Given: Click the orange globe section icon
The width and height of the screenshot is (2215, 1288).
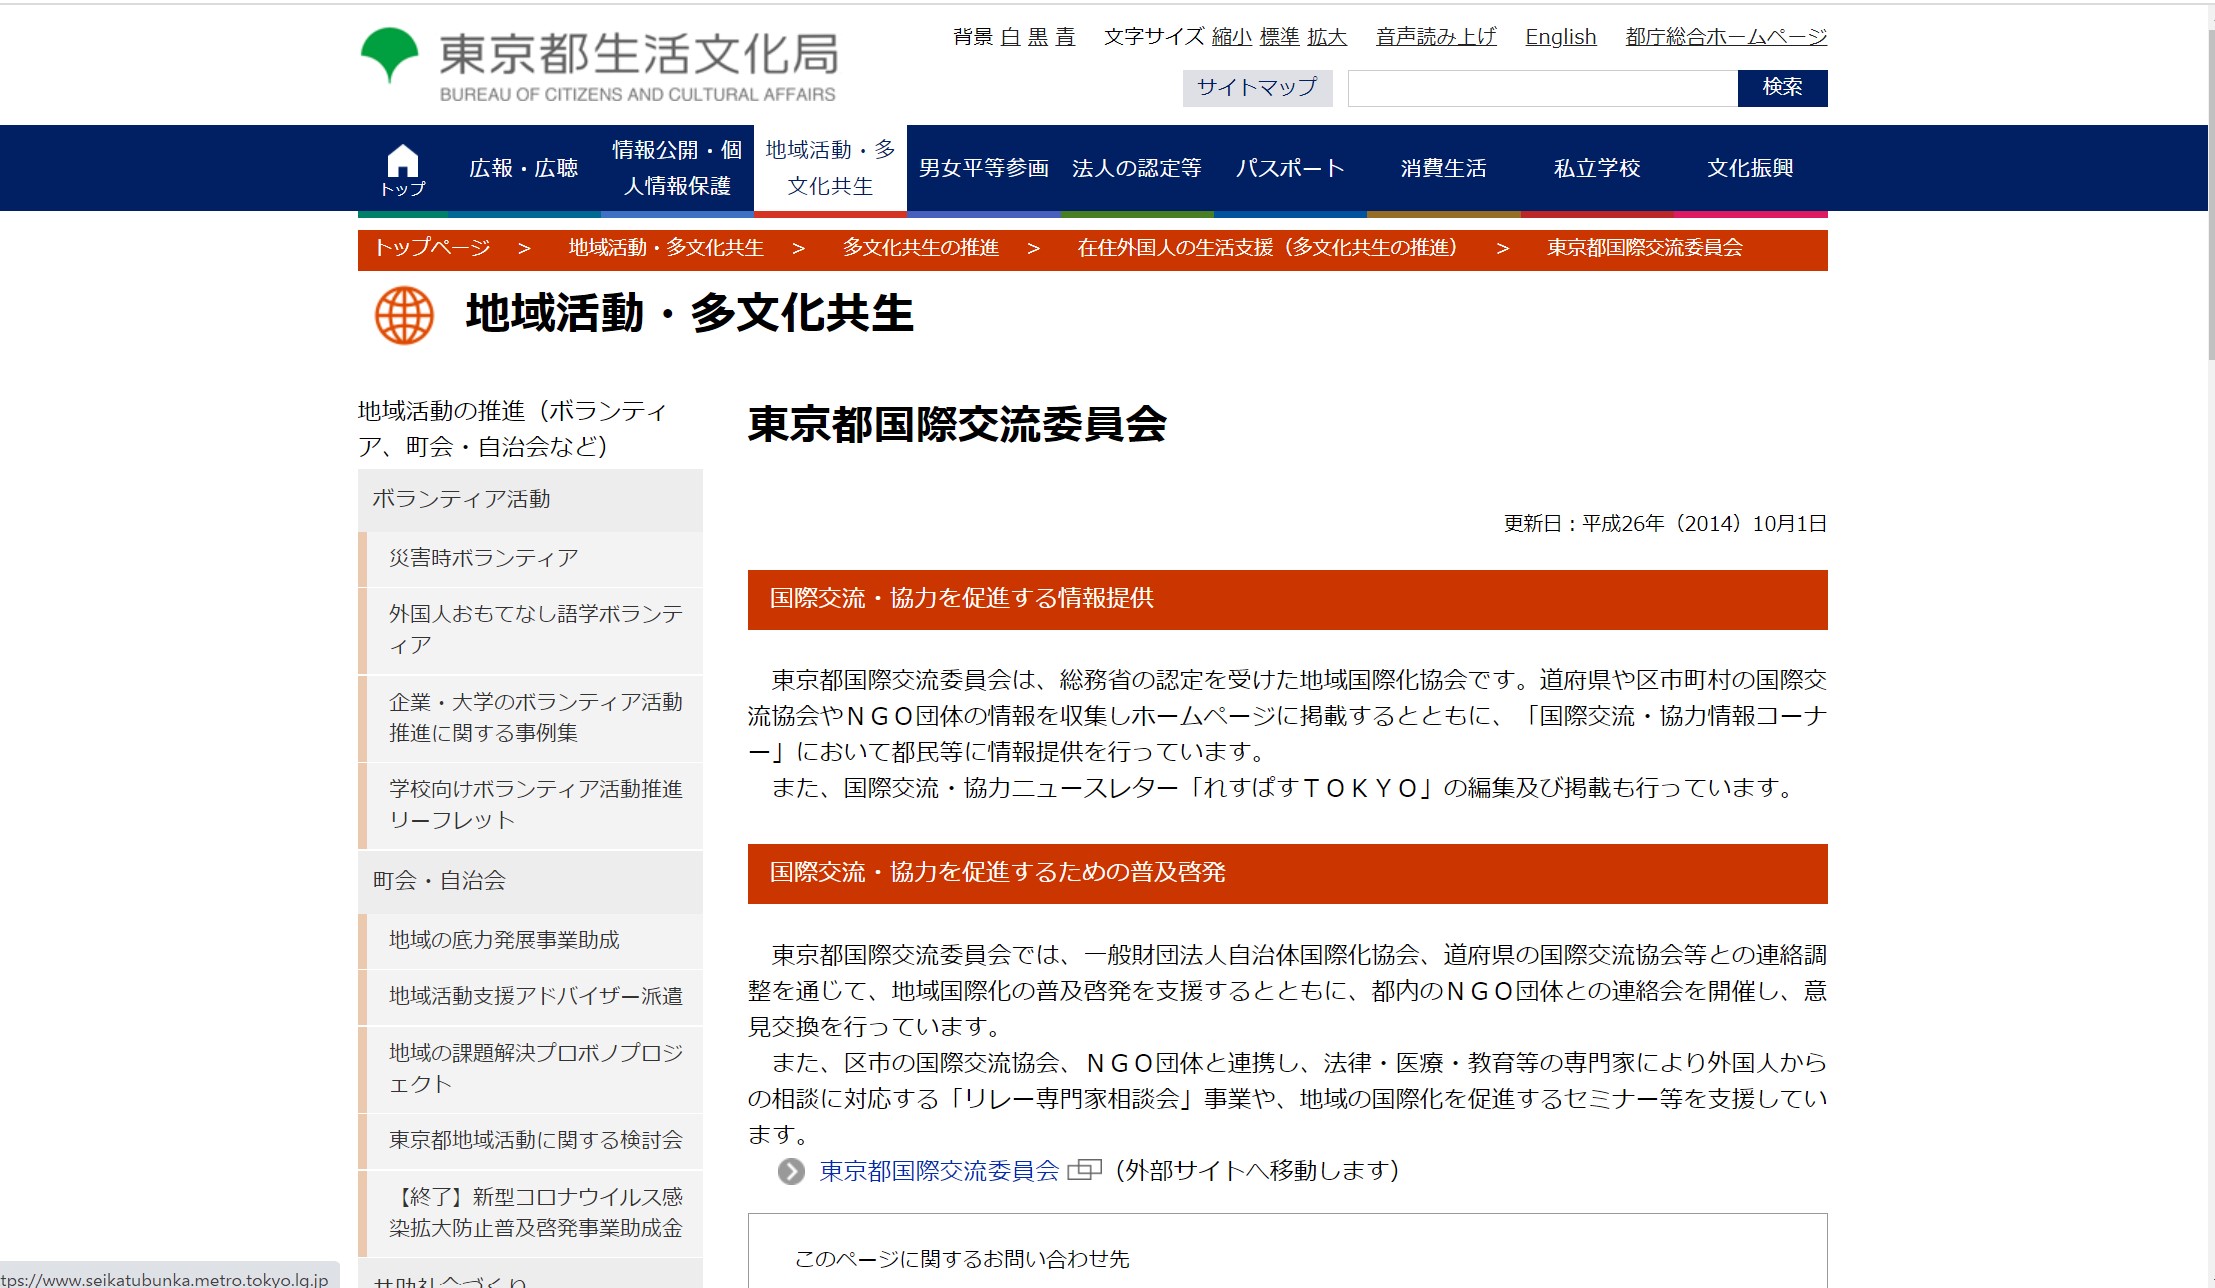Looking at the screenshot, I should point(404,315).
